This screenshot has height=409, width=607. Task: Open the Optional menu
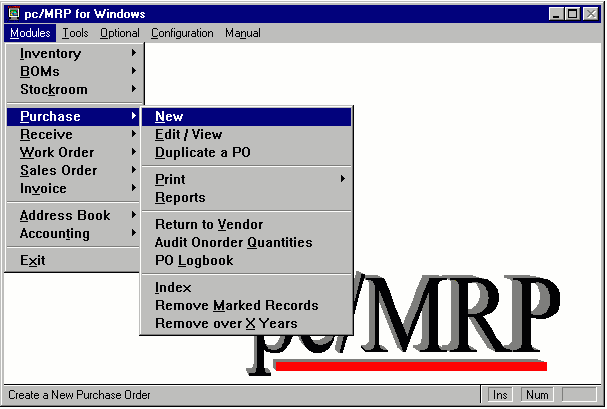tap(120, 33)
